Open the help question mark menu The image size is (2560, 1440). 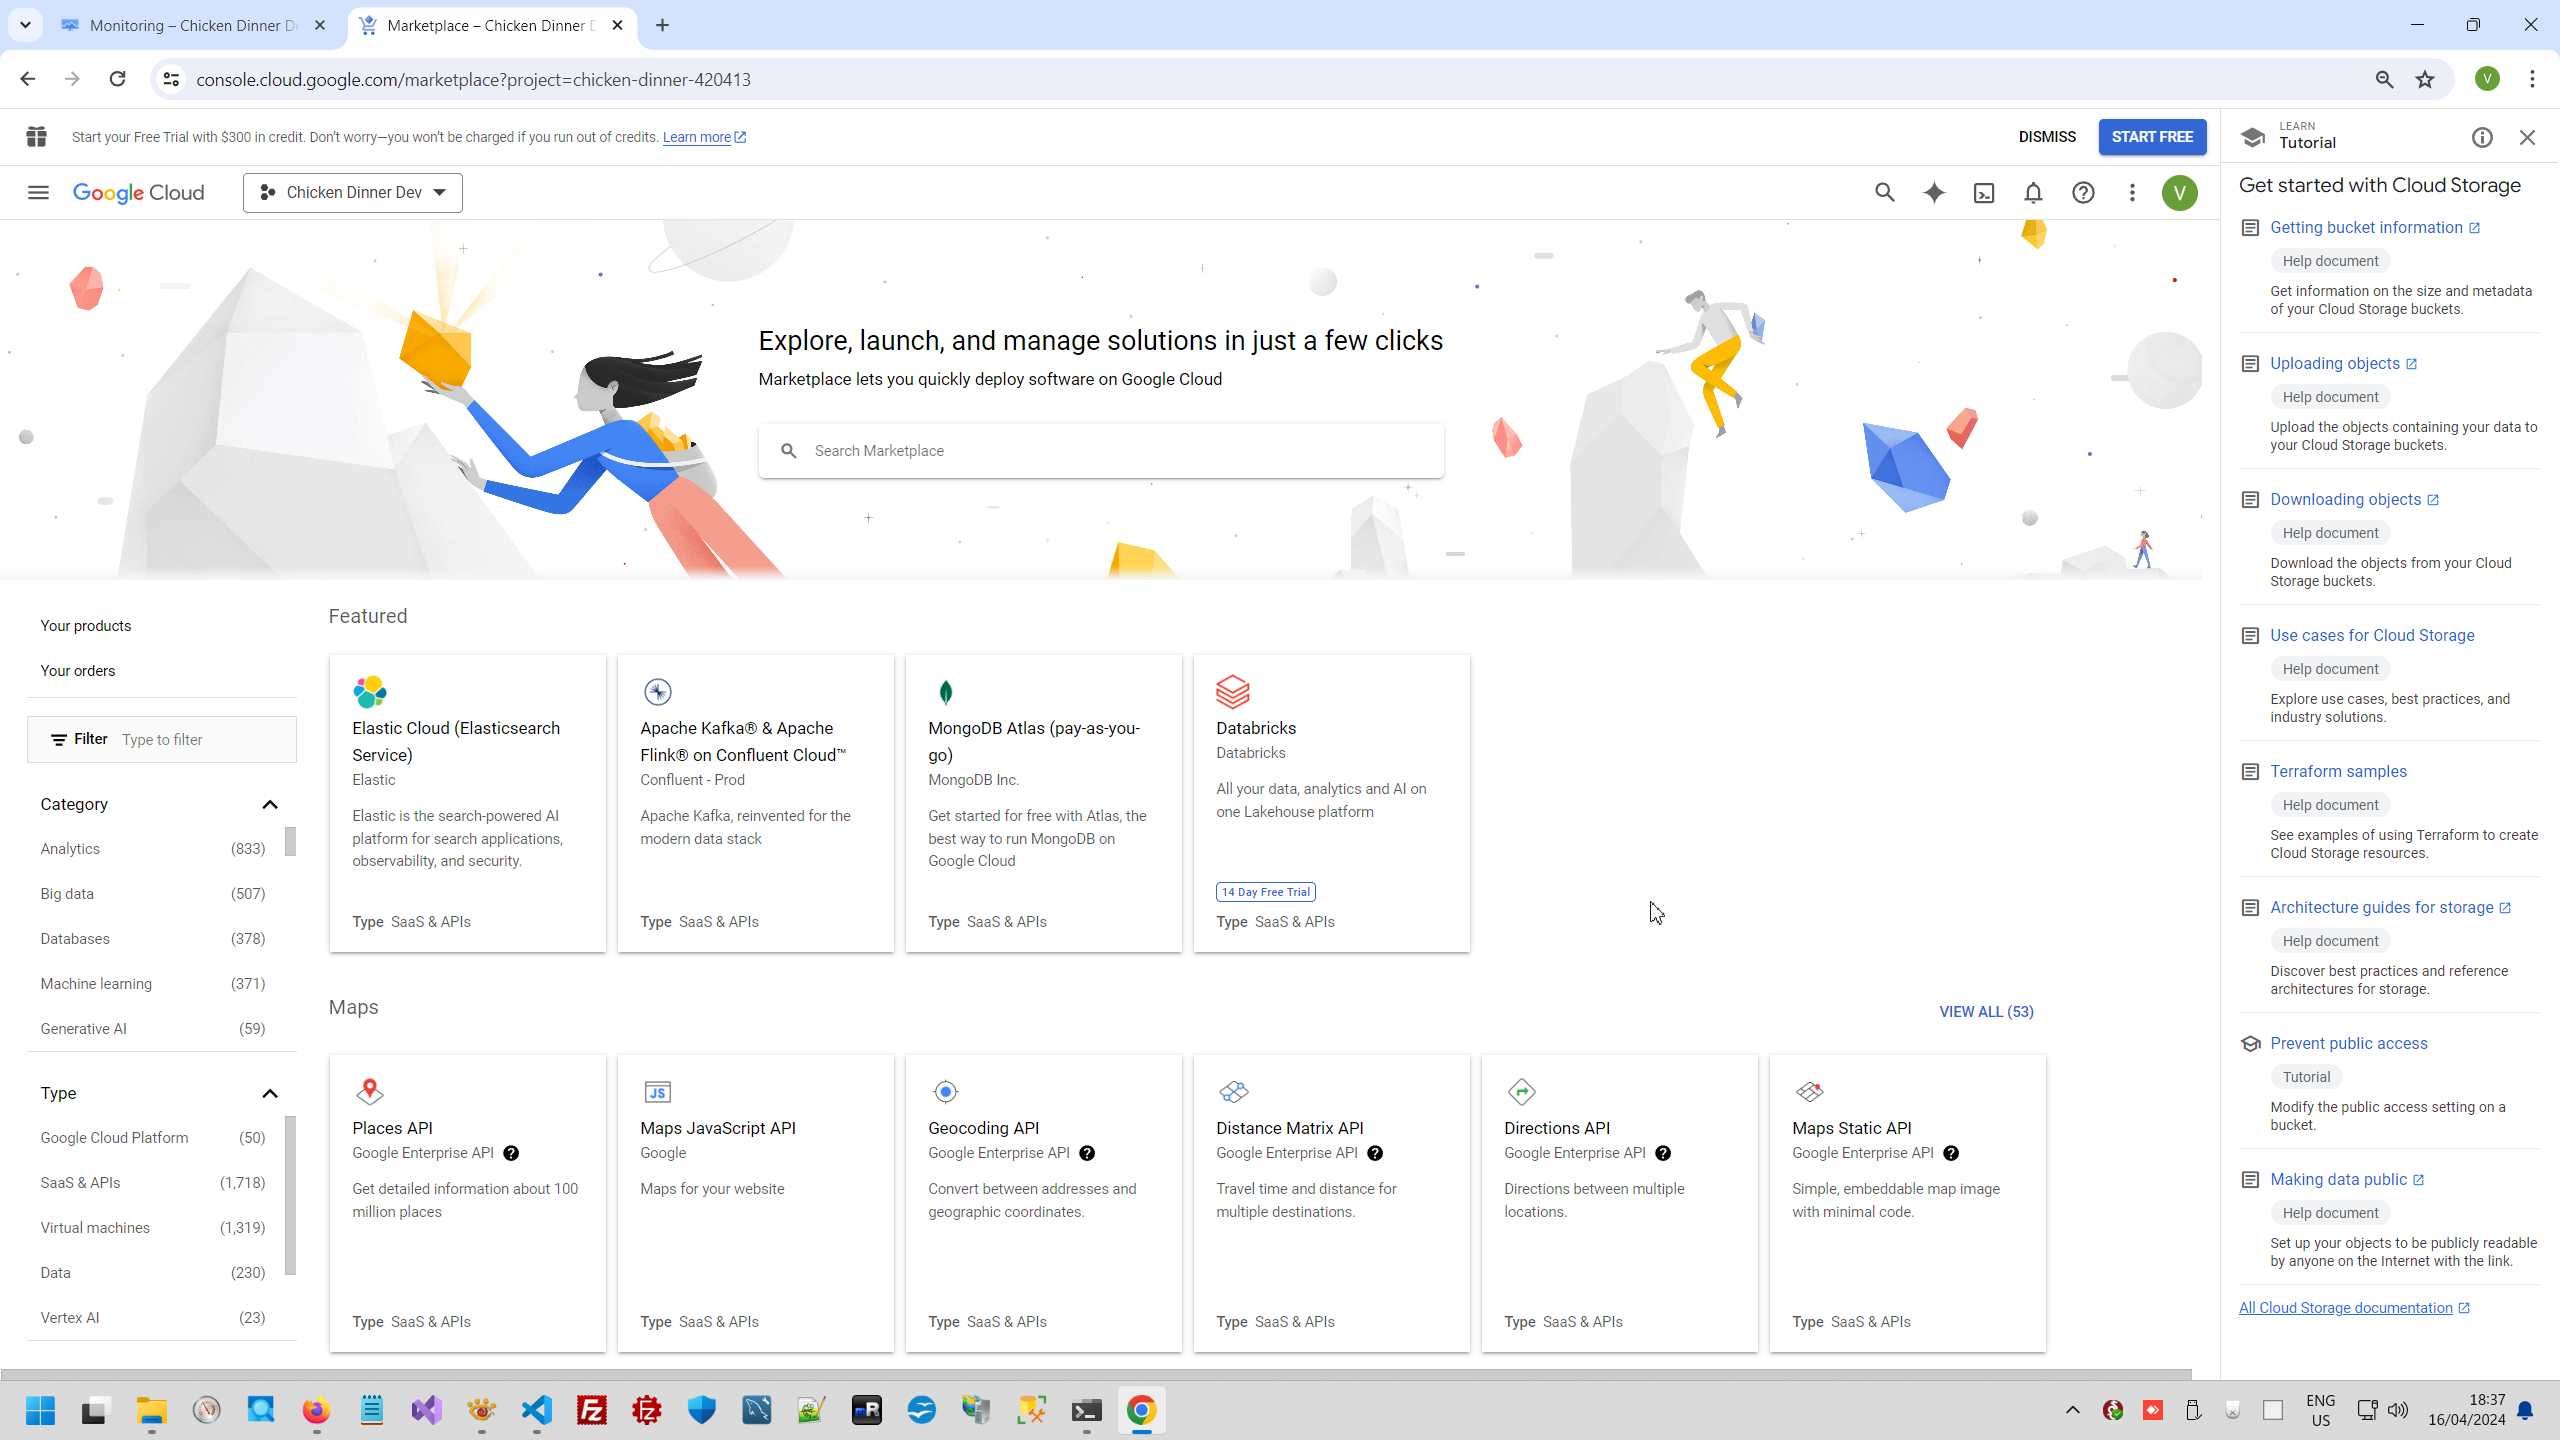2083,192
